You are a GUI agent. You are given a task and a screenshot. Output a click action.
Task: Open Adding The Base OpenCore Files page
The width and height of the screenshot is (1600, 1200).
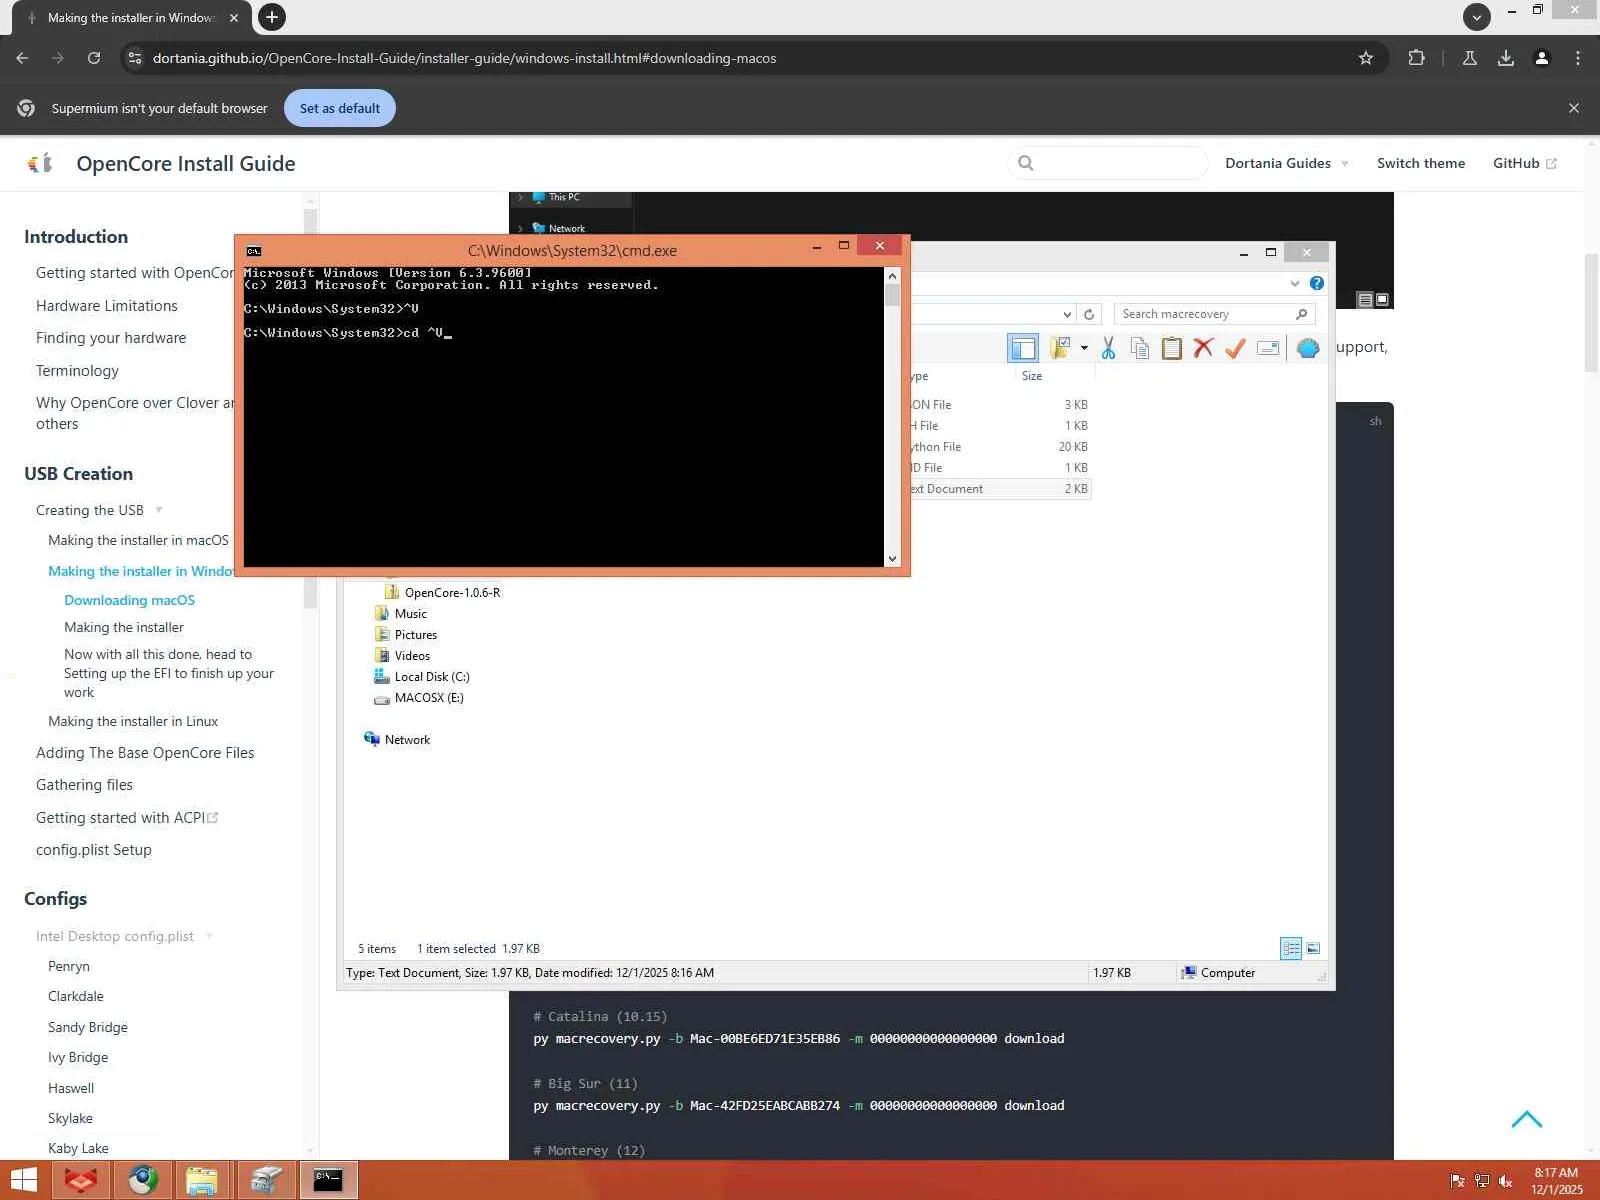pos(145,753)
